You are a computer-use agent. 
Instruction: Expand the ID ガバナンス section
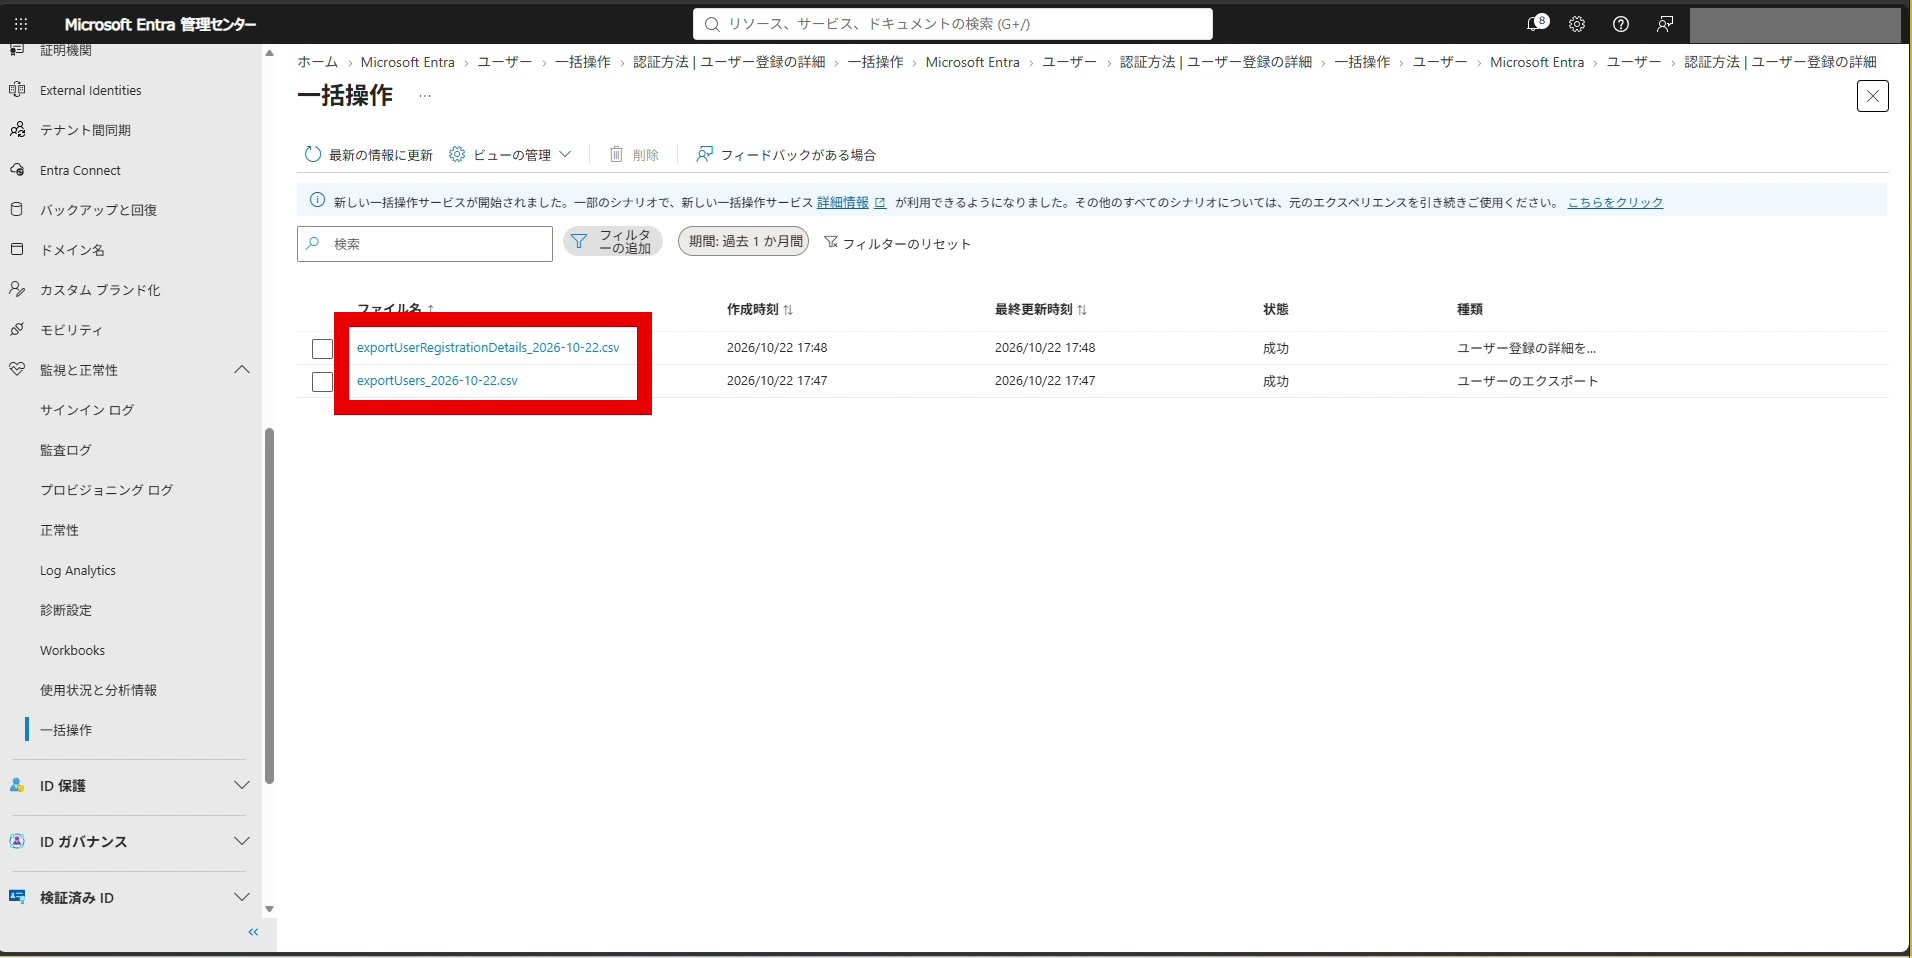[241, 841]
